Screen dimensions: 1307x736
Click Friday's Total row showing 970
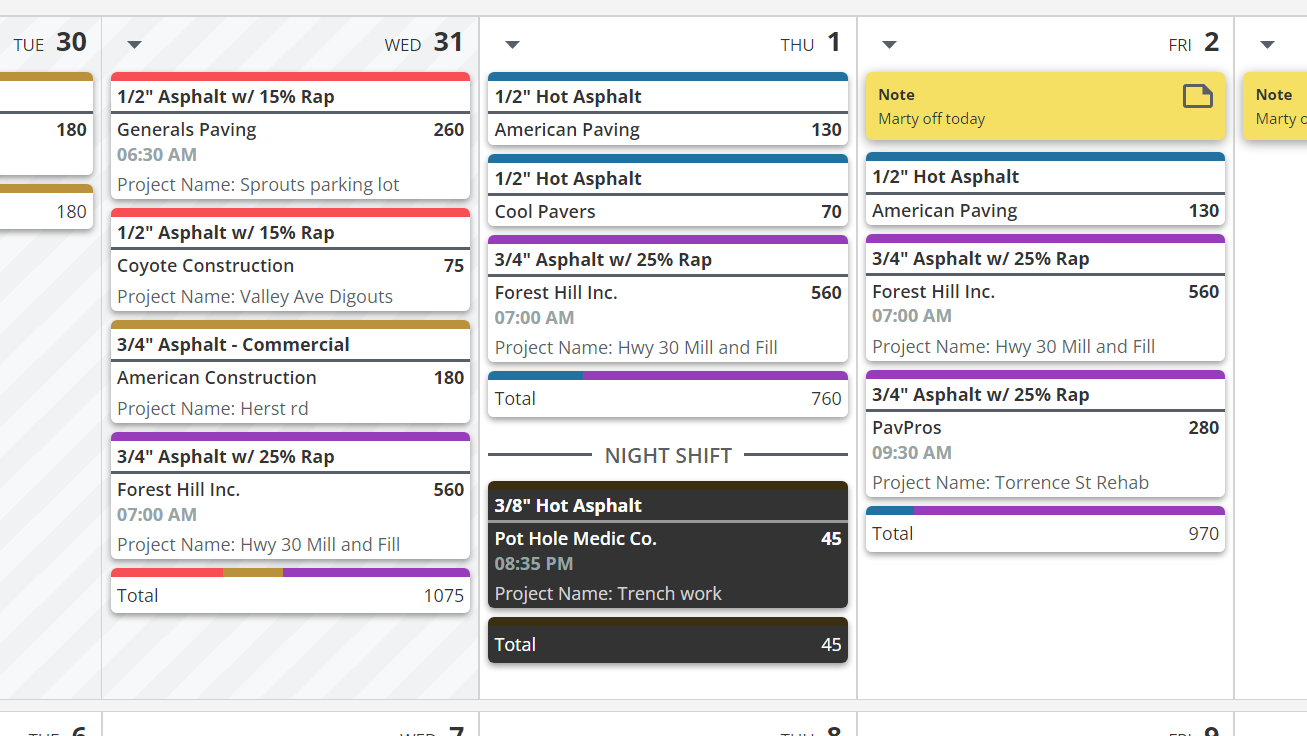1045,533
